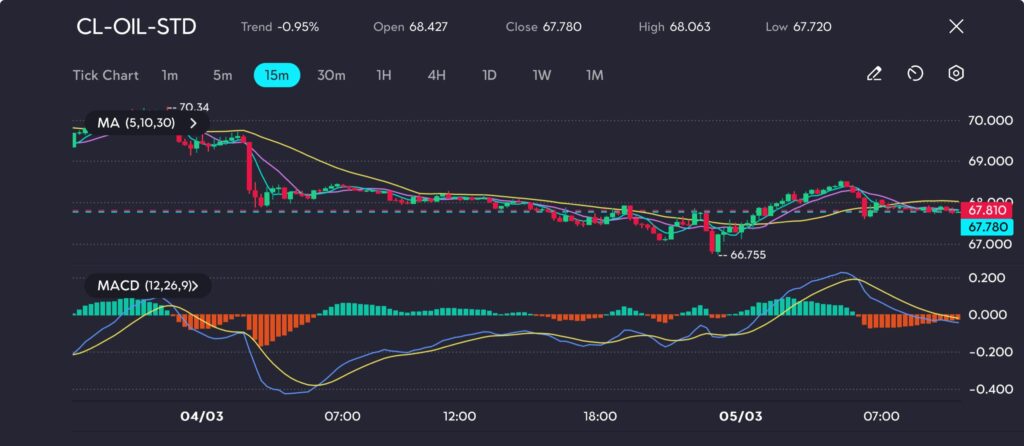This screenshot has width=1024, height=446.
Task: Click the CL-OIL-STD symbol title
Action: tap(136, 27)
